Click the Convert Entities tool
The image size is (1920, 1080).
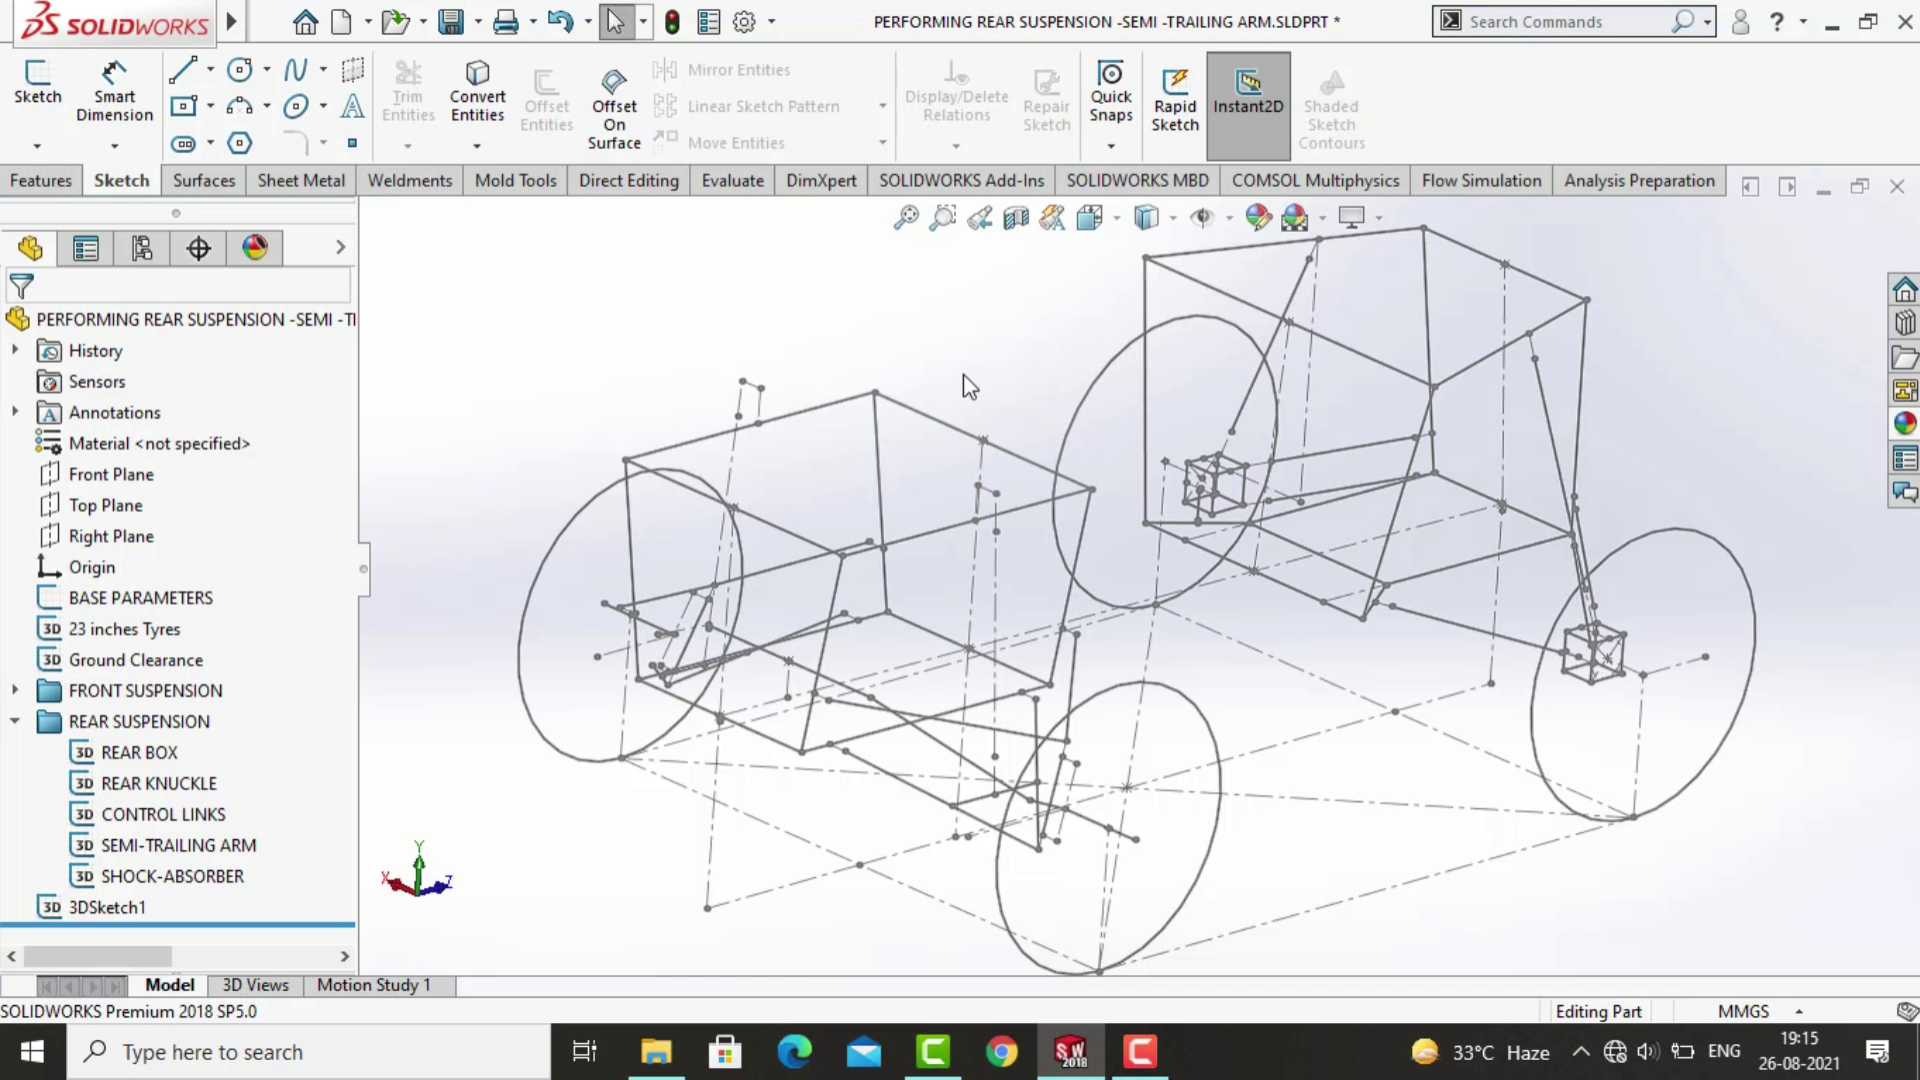point(477,91)
